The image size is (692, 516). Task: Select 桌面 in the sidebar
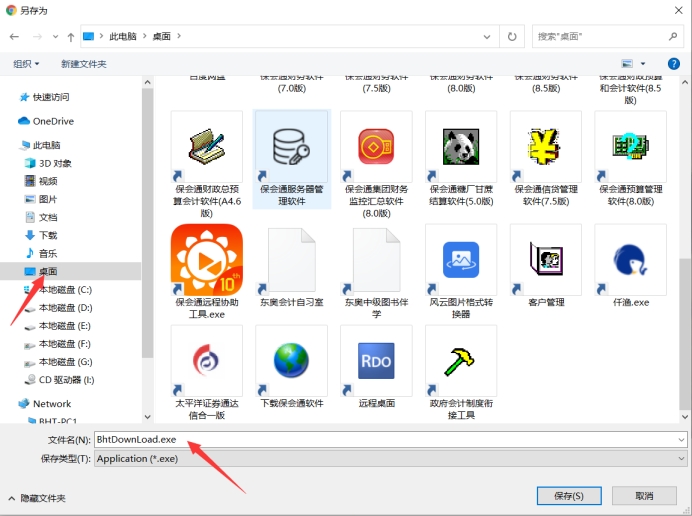(71, 271)
